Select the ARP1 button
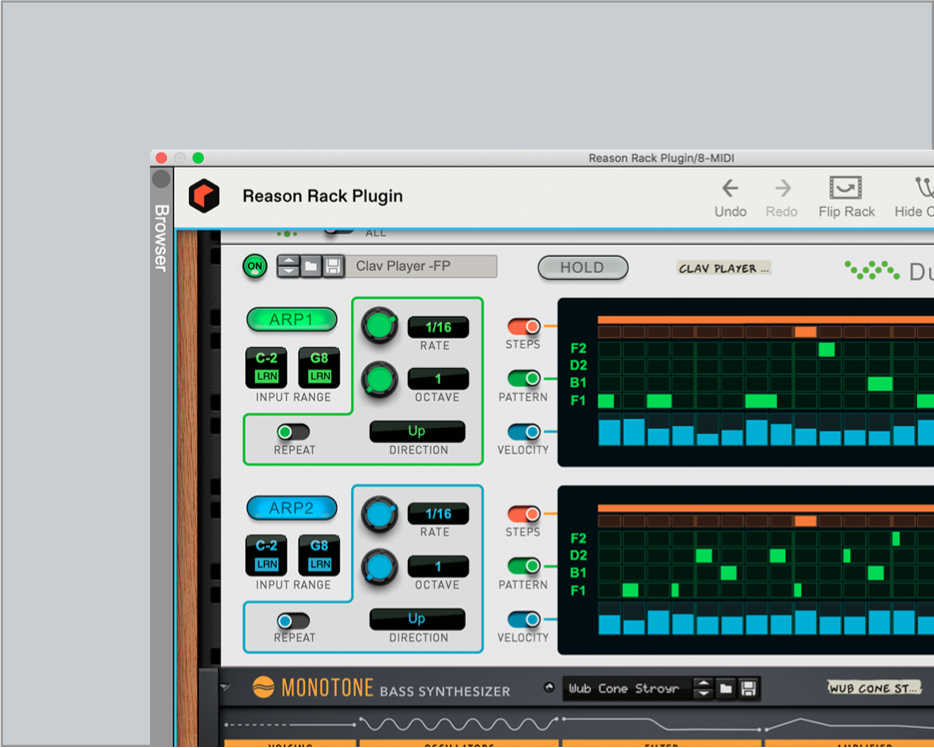This screenshot has width=934, height=748. [292, 319]
